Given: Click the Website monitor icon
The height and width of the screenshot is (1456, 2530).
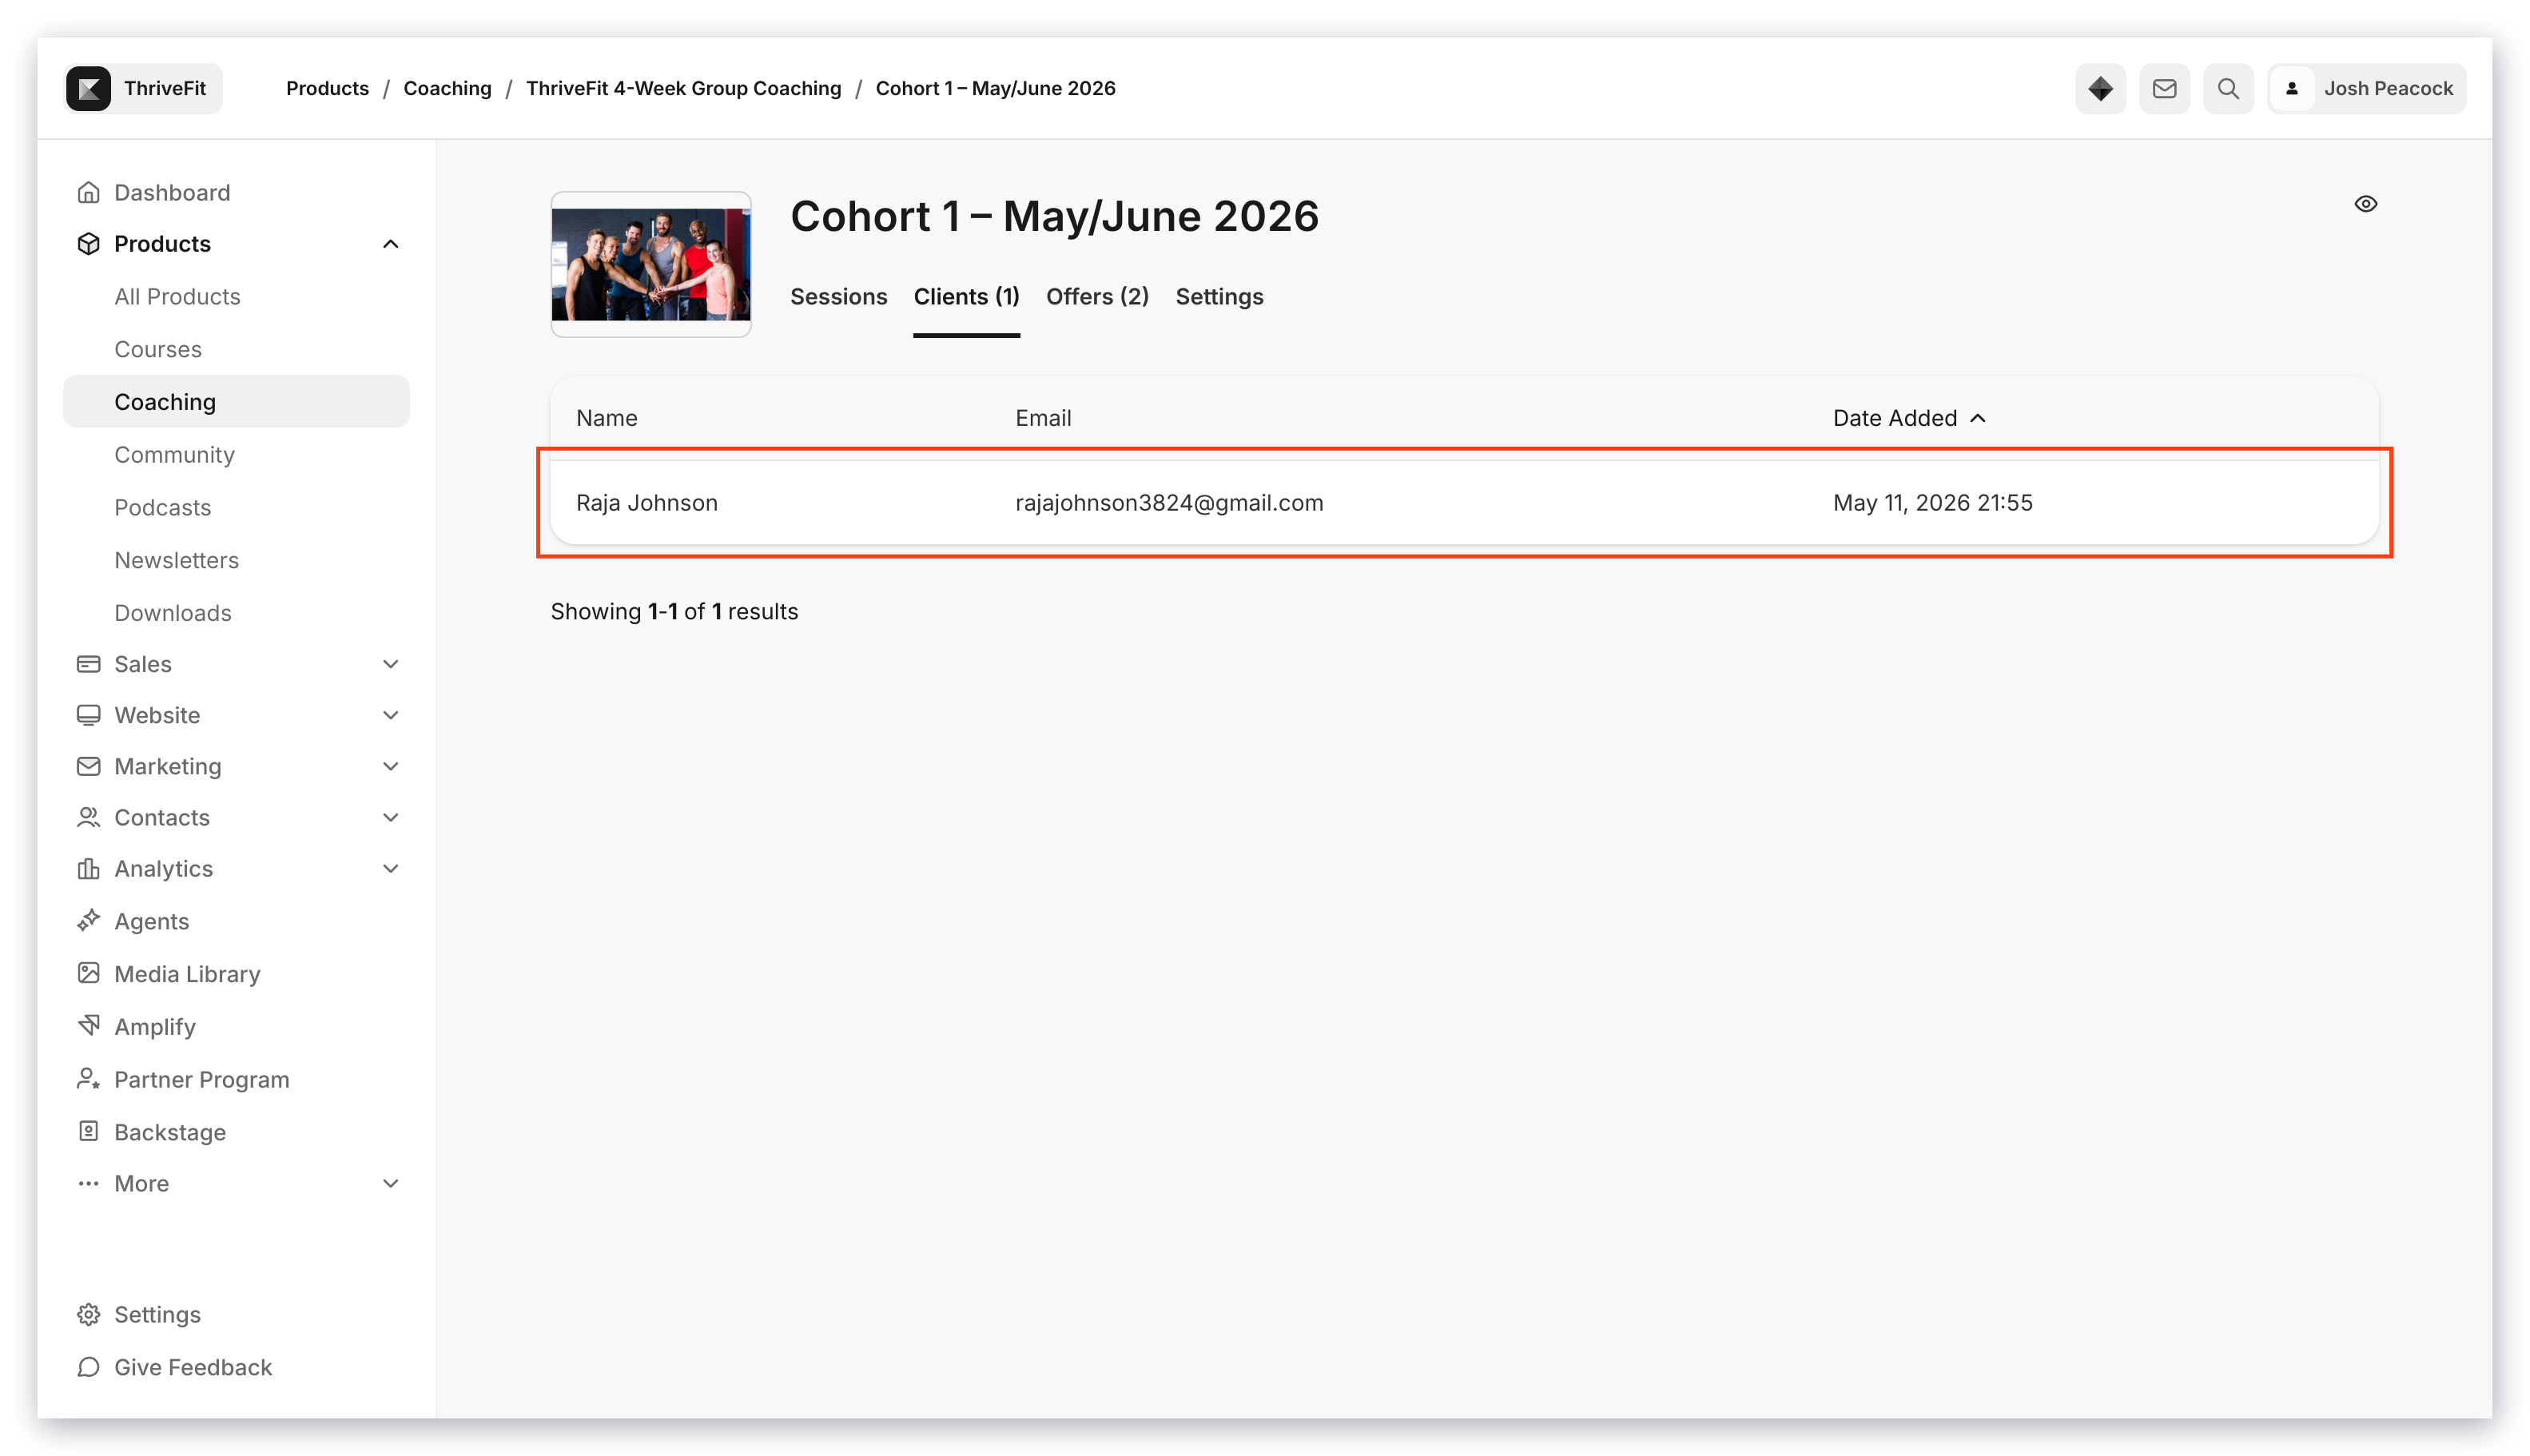Looking at the screenshot, I should click(x=88, y=715).
